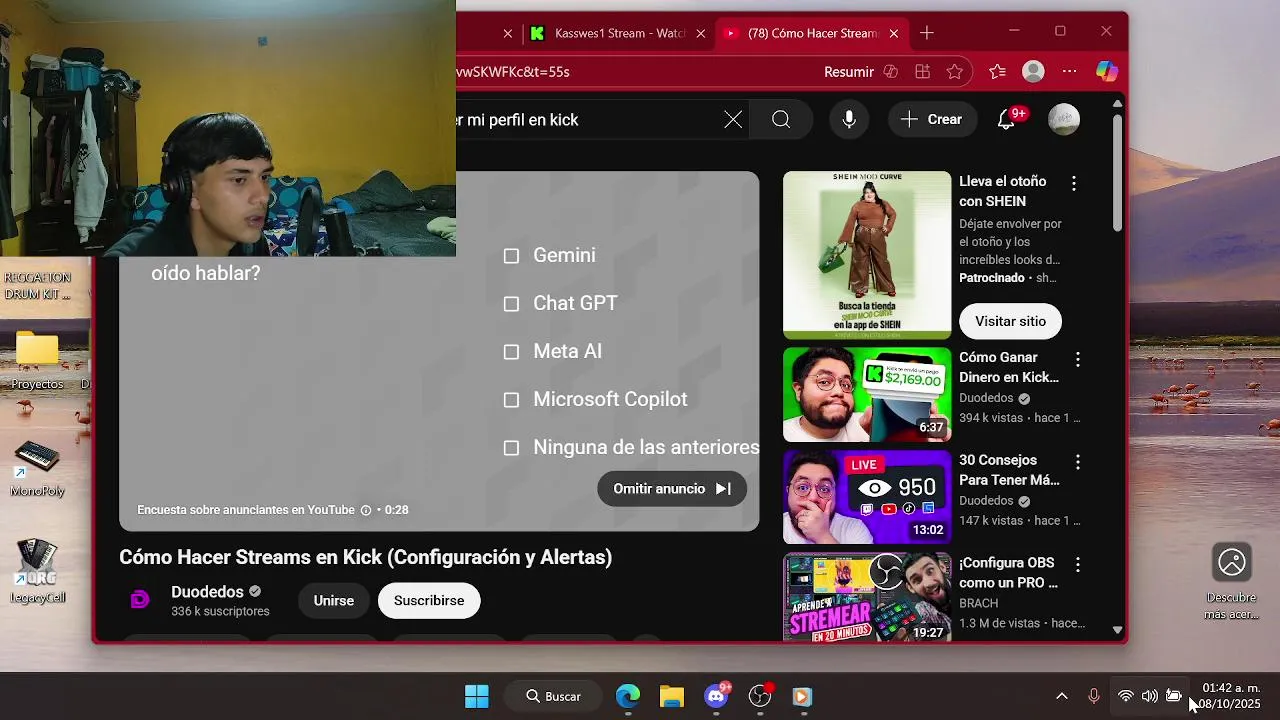Open Descubre más acerca desktop icon
The image size is (1280, 720).
1232,582
